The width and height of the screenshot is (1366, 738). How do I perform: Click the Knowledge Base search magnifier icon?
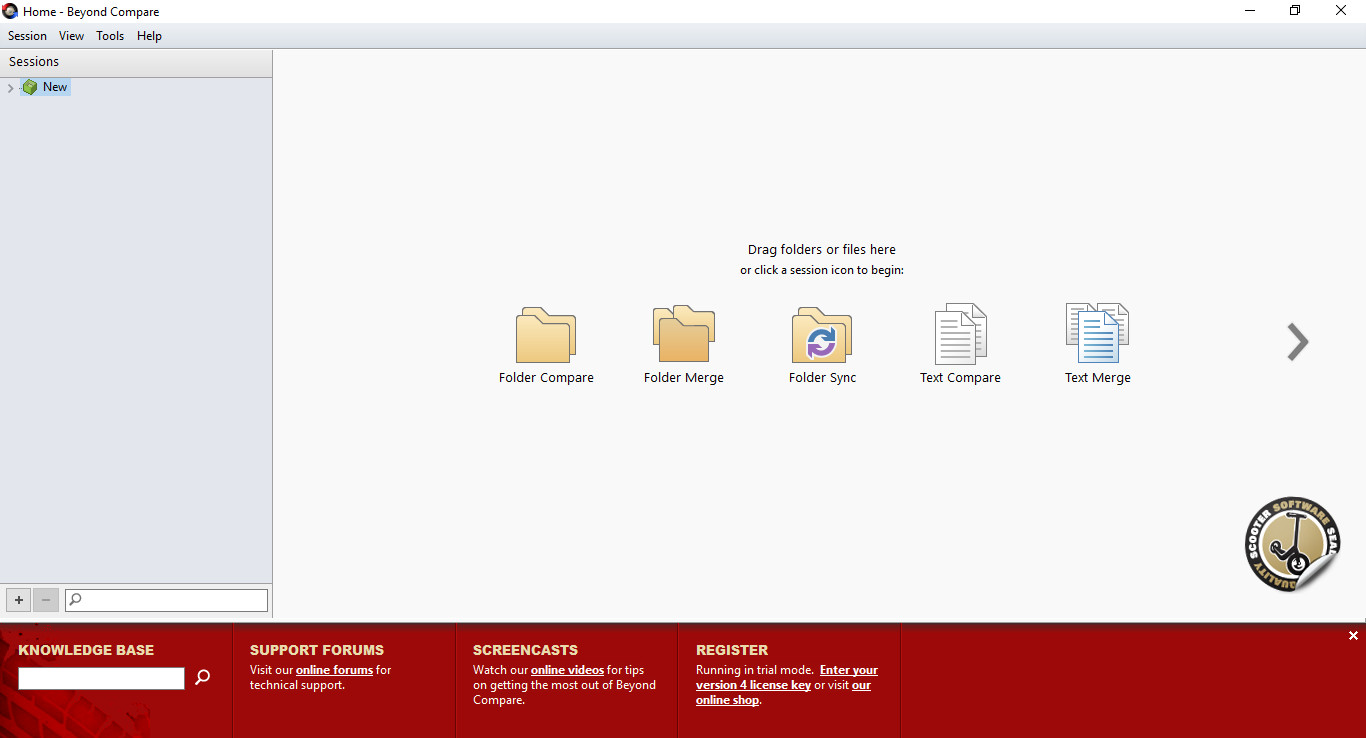(203, 678)
